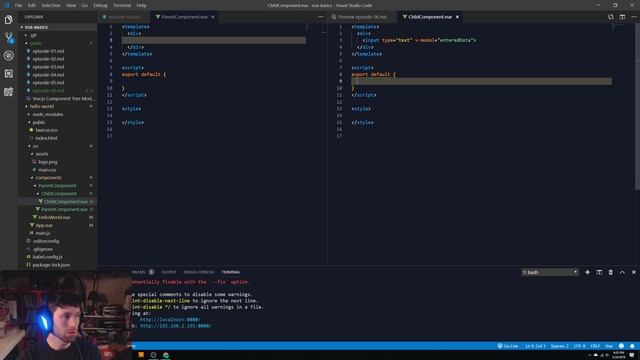Kill terminal with trash icon
Screen dimensions: 640x360
tap(611, 272)
